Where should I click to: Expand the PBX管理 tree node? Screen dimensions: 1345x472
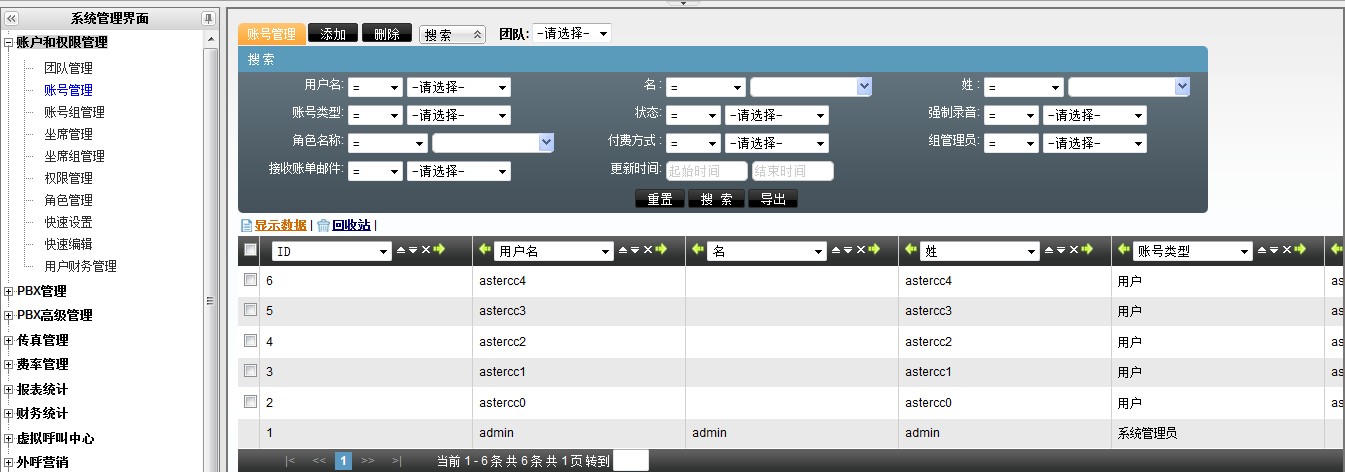[x=9, y=292]
